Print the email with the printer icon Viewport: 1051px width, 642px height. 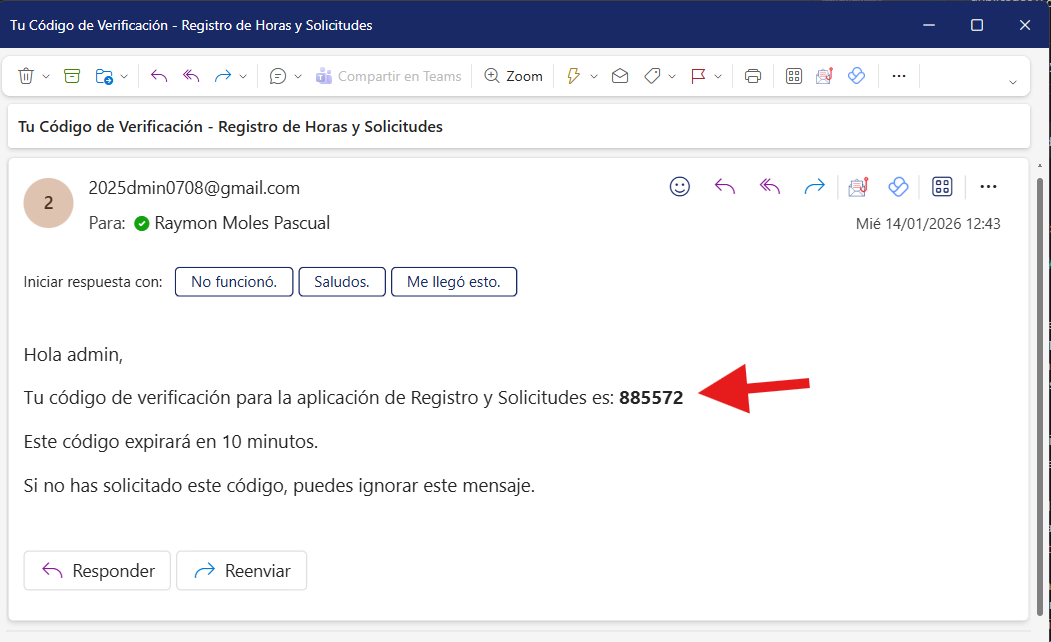(x=752, y=75)
